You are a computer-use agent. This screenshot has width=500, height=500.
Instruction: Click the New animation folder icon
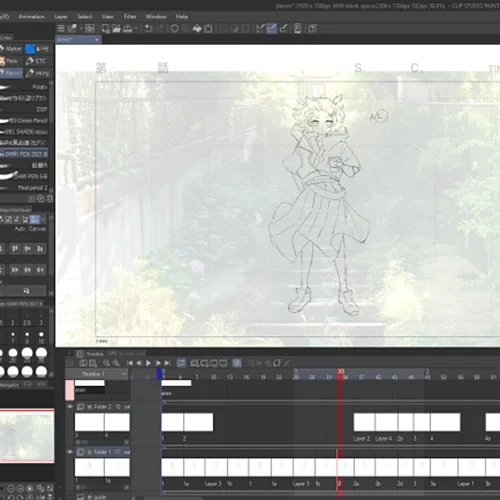194,363
